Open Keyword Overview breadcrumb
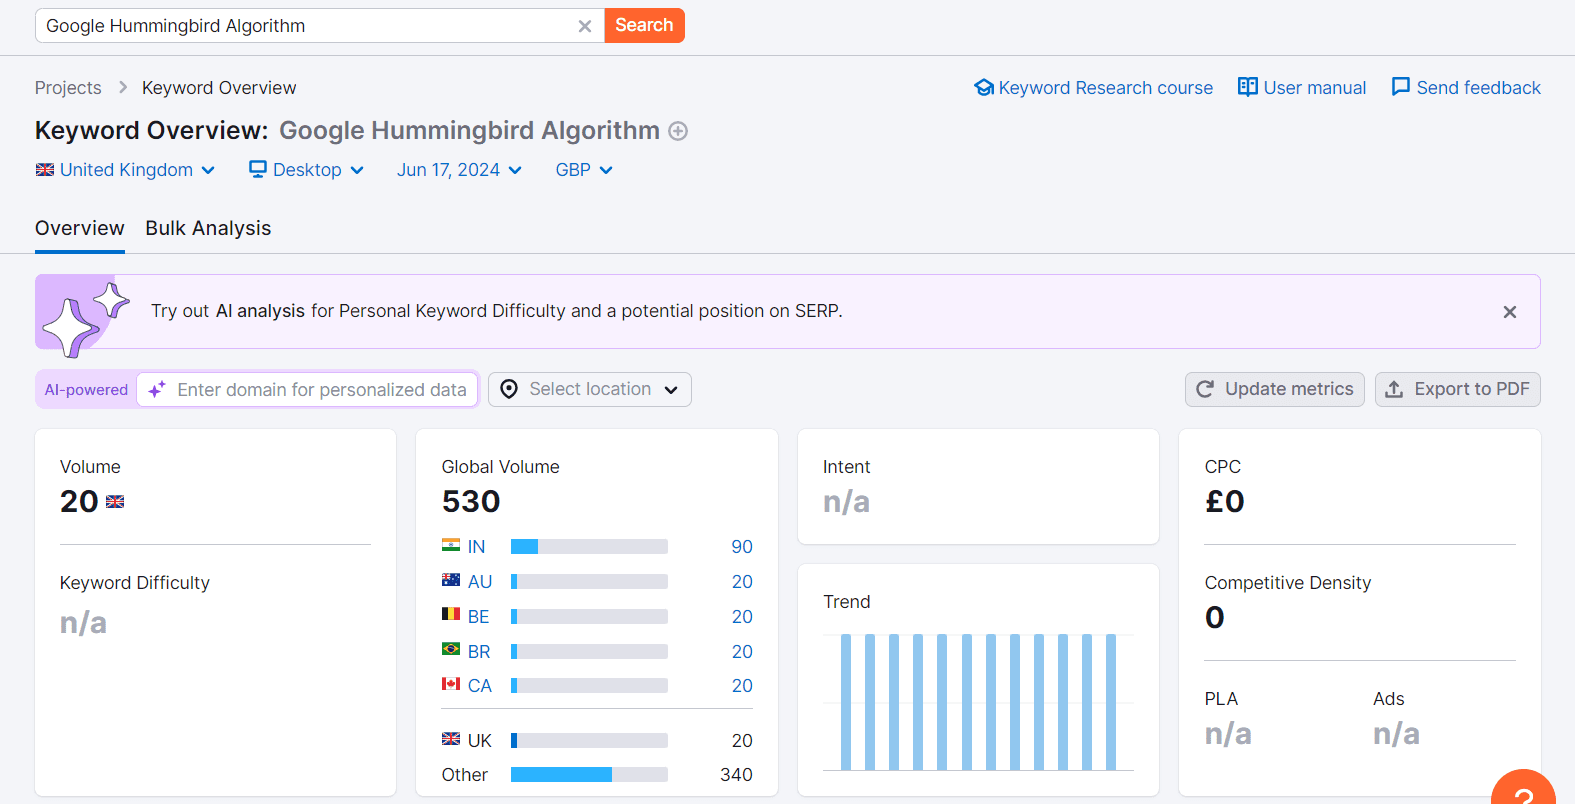 click(219, 88)
